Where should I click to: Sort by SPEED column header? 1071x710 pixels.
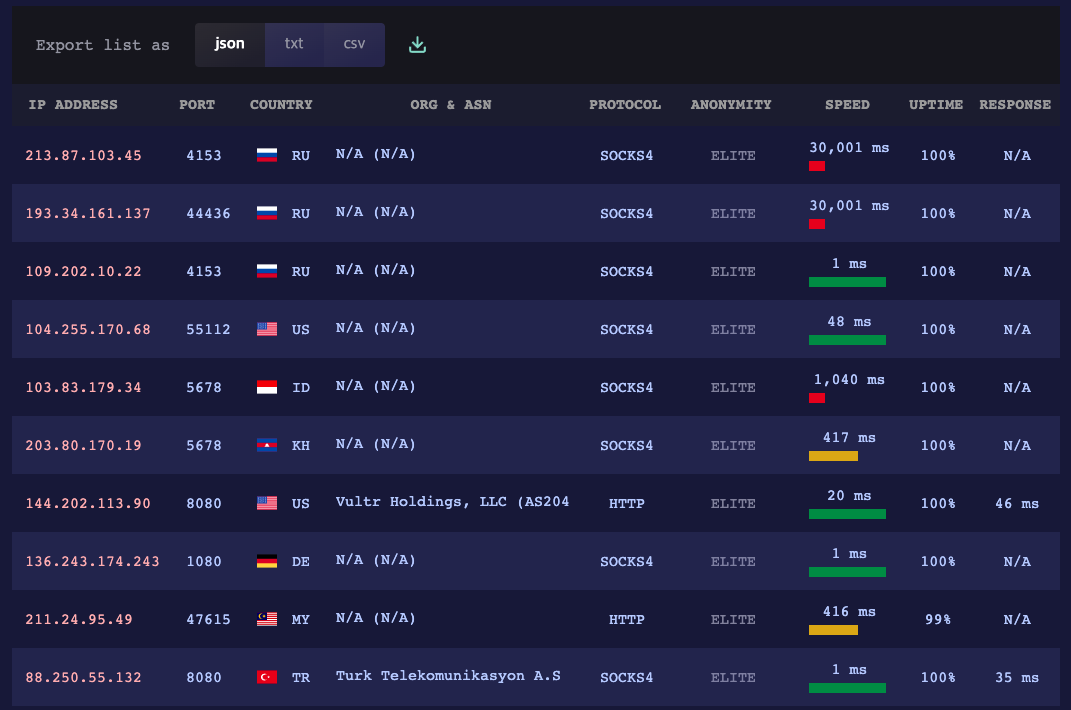click(847, 105)
